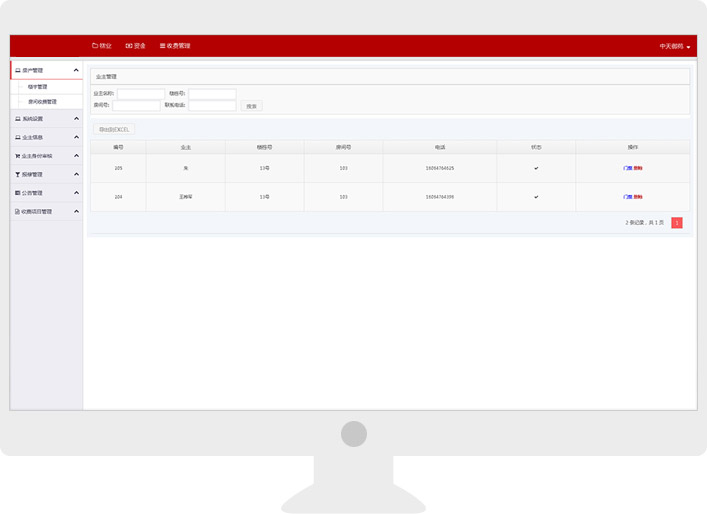Viewport: 707px width, 514px height.
Task: Click the list icon beside 收费管理
Action: (163, 46)
